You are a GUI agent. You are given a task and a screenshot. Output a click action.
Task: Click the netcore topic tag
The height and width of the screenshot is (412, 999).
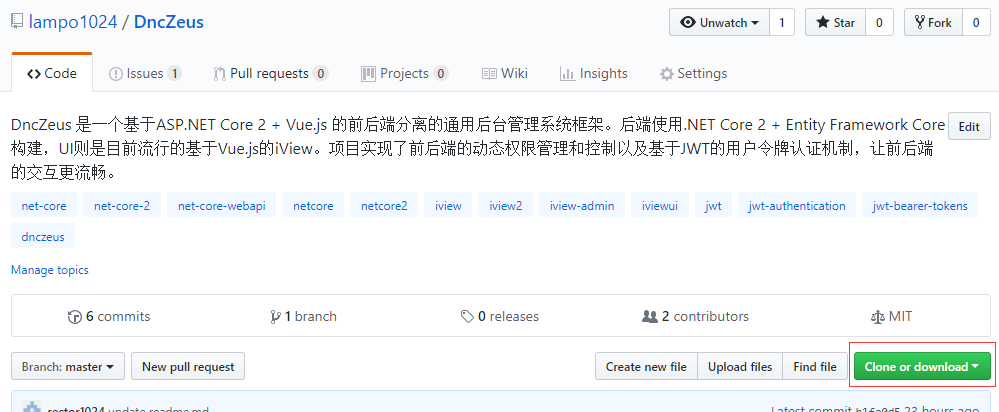click(313, 206)
